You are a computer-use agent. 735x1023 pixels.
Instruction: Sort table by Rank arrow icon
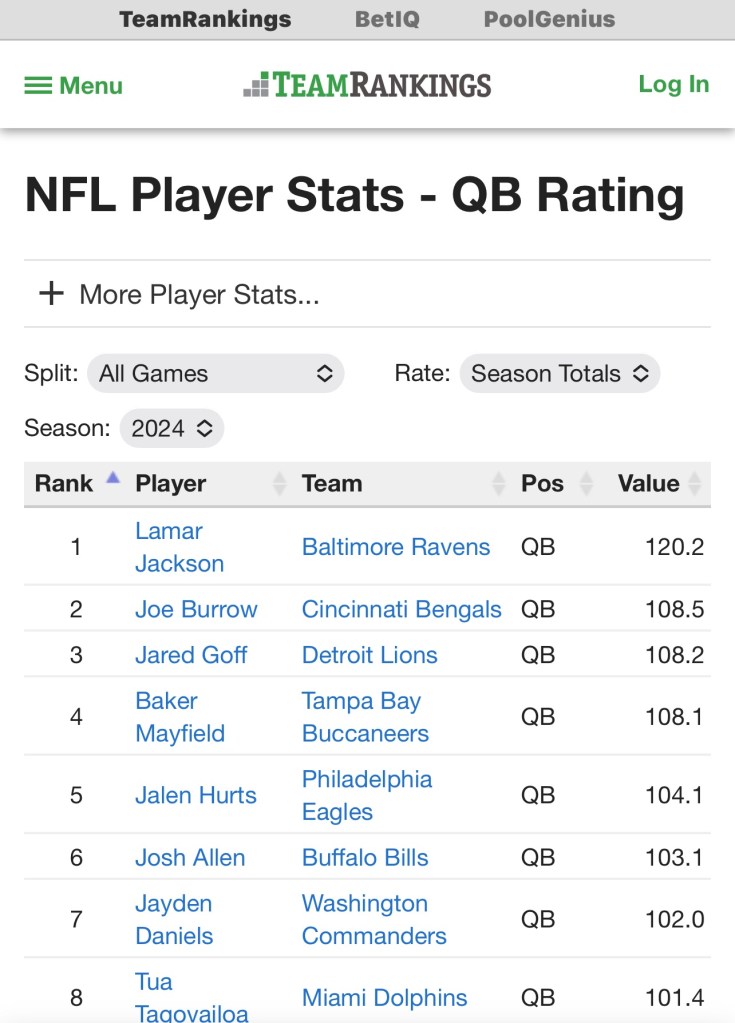[113, 479]
